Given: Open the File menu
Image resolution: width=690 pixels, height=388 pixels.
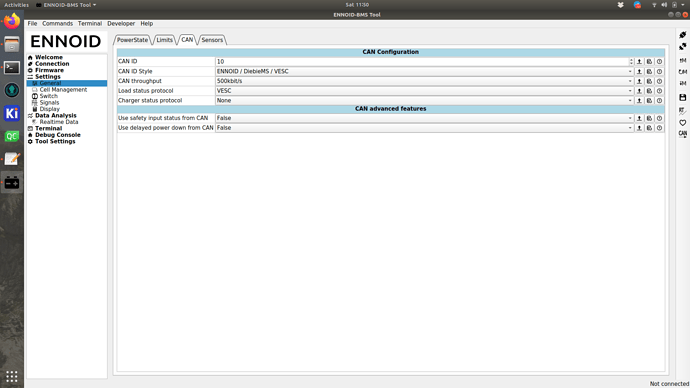Looking at the screenshot, I should [x=33, y=23].
